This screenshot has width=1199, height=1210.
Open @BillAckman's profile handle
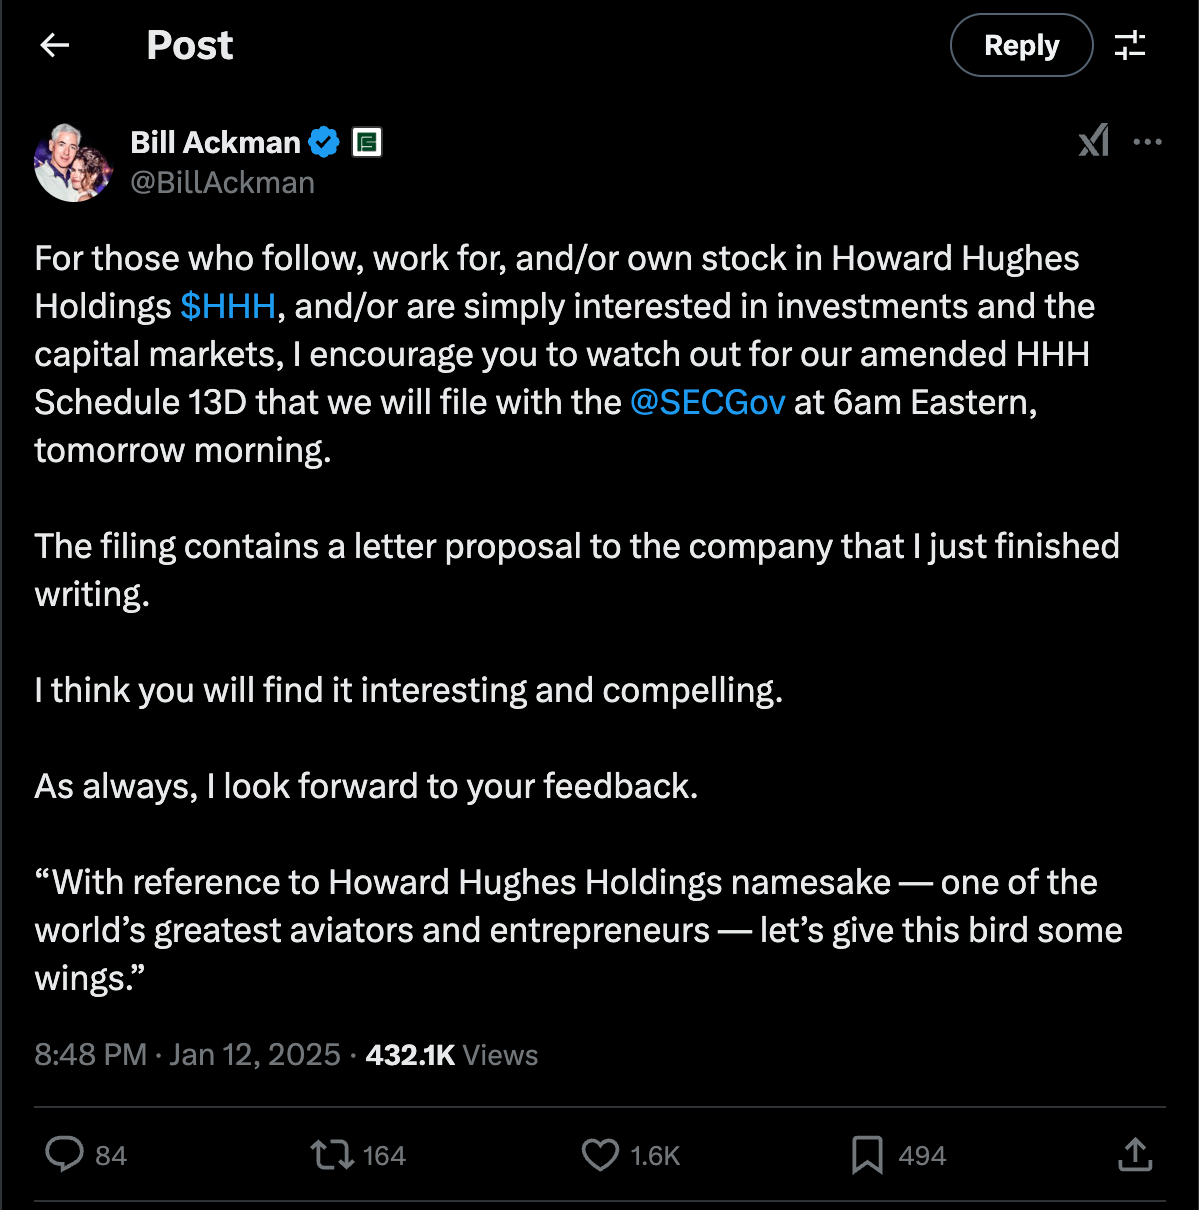coord(222,182)
